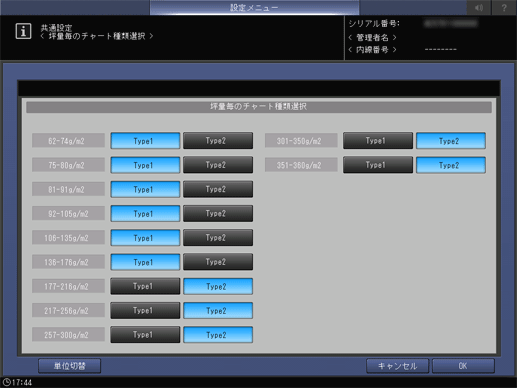Confirm settings with the OK button
Image resolution: width=517 pixels, height=388 pixels.
463,366
